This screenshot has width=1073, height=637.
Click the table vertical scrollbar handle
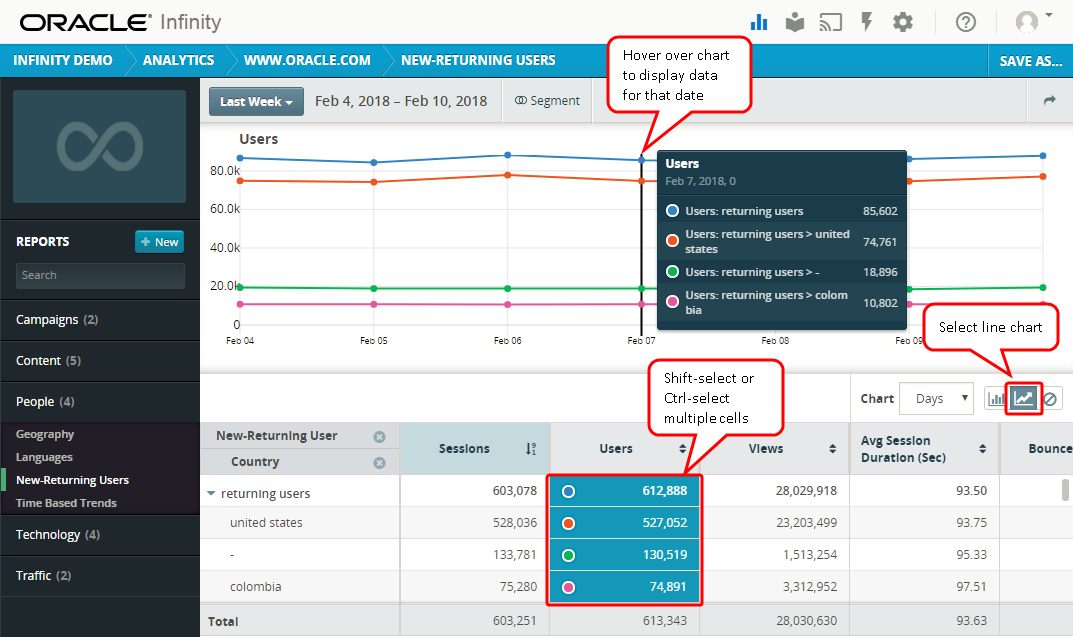click(x=1065, y=490)
